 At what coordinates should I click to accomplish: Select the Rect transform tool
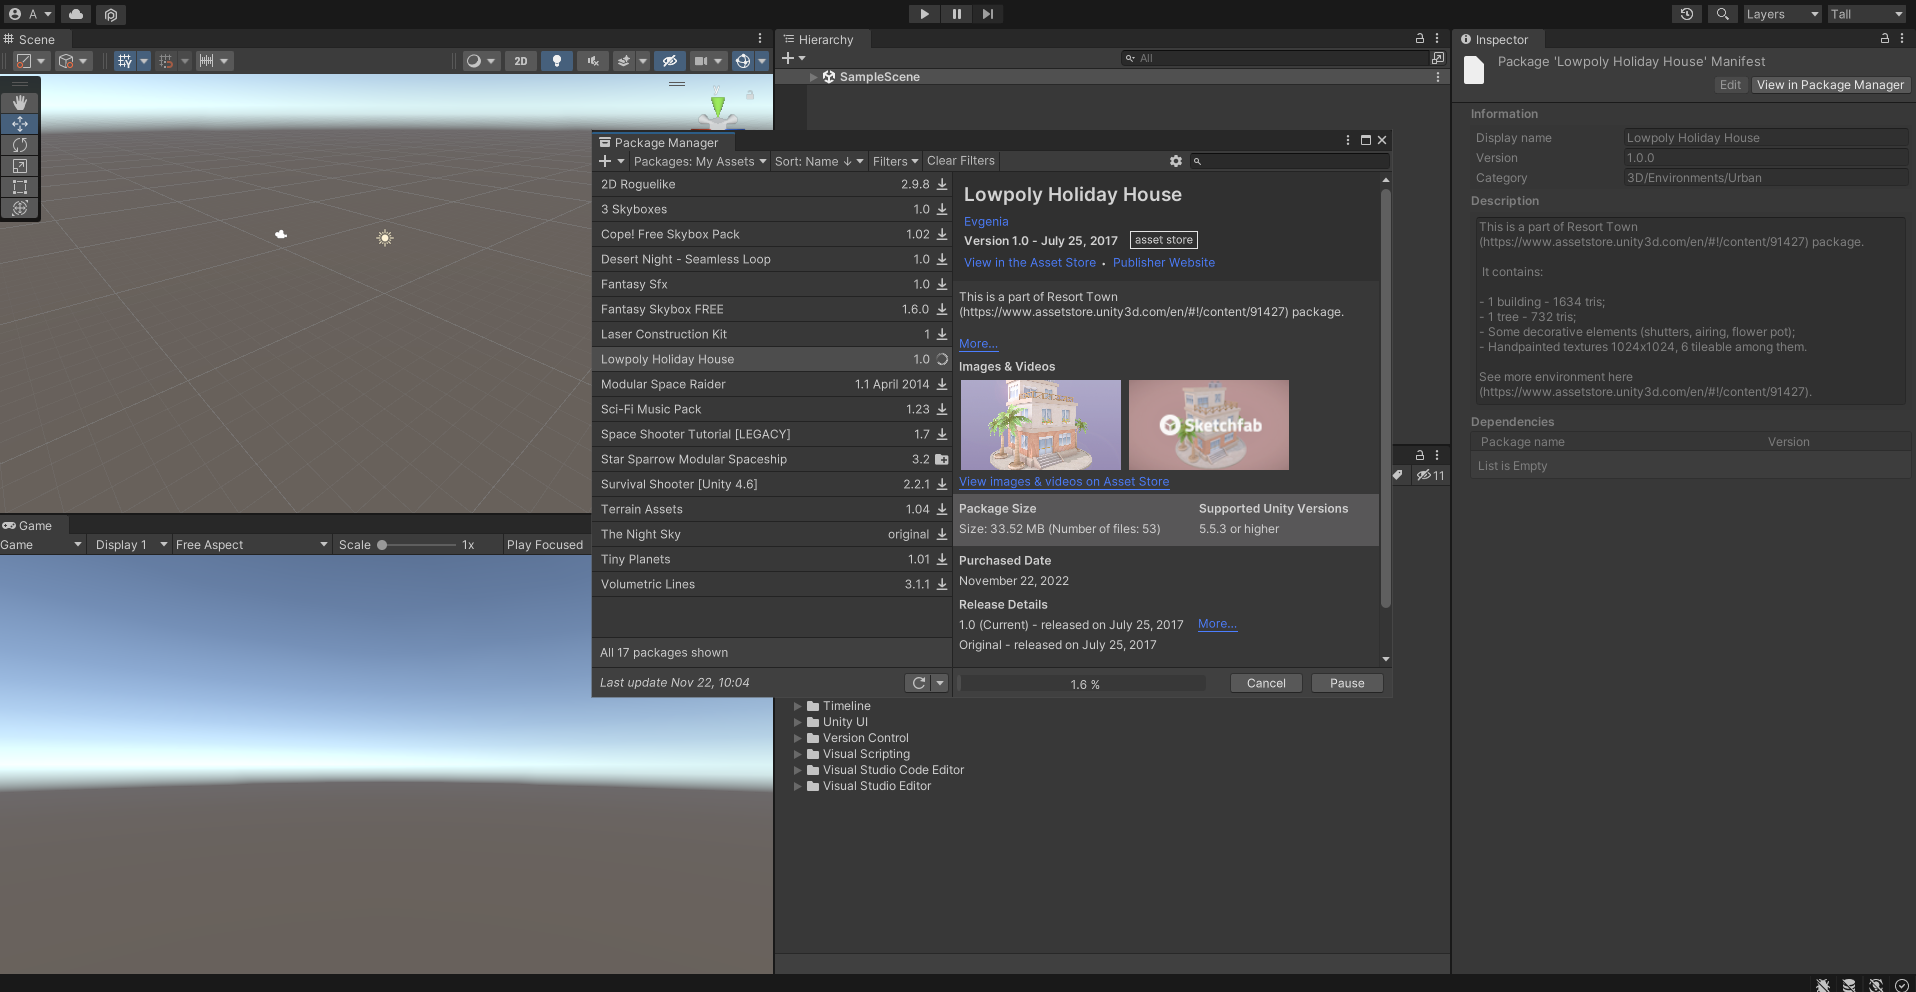click(20, 187)
